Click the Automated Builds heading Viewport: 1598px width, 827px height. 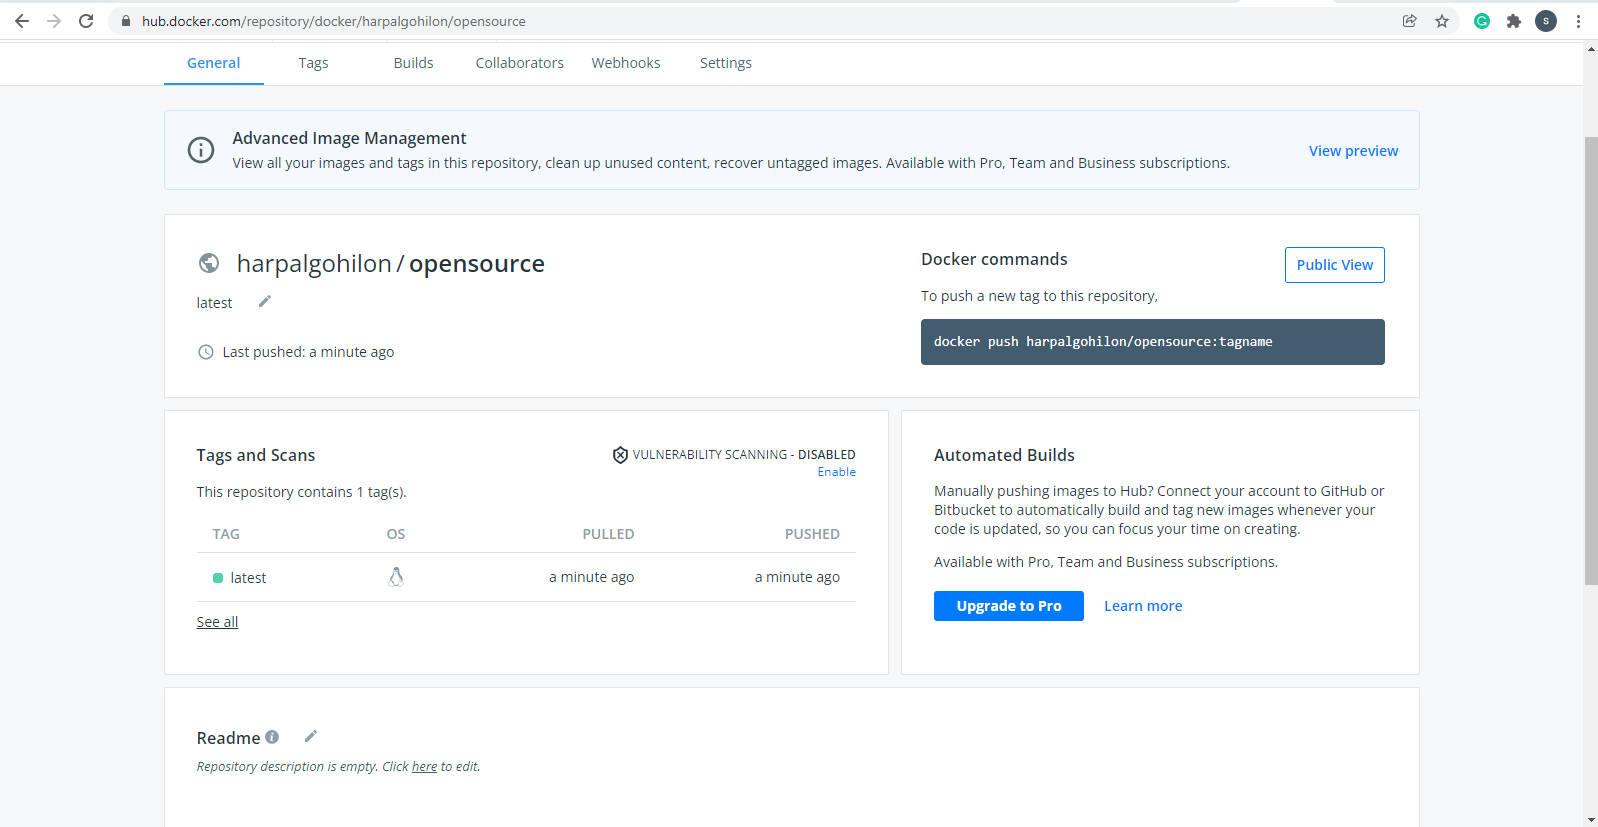tap(1004, 455)
